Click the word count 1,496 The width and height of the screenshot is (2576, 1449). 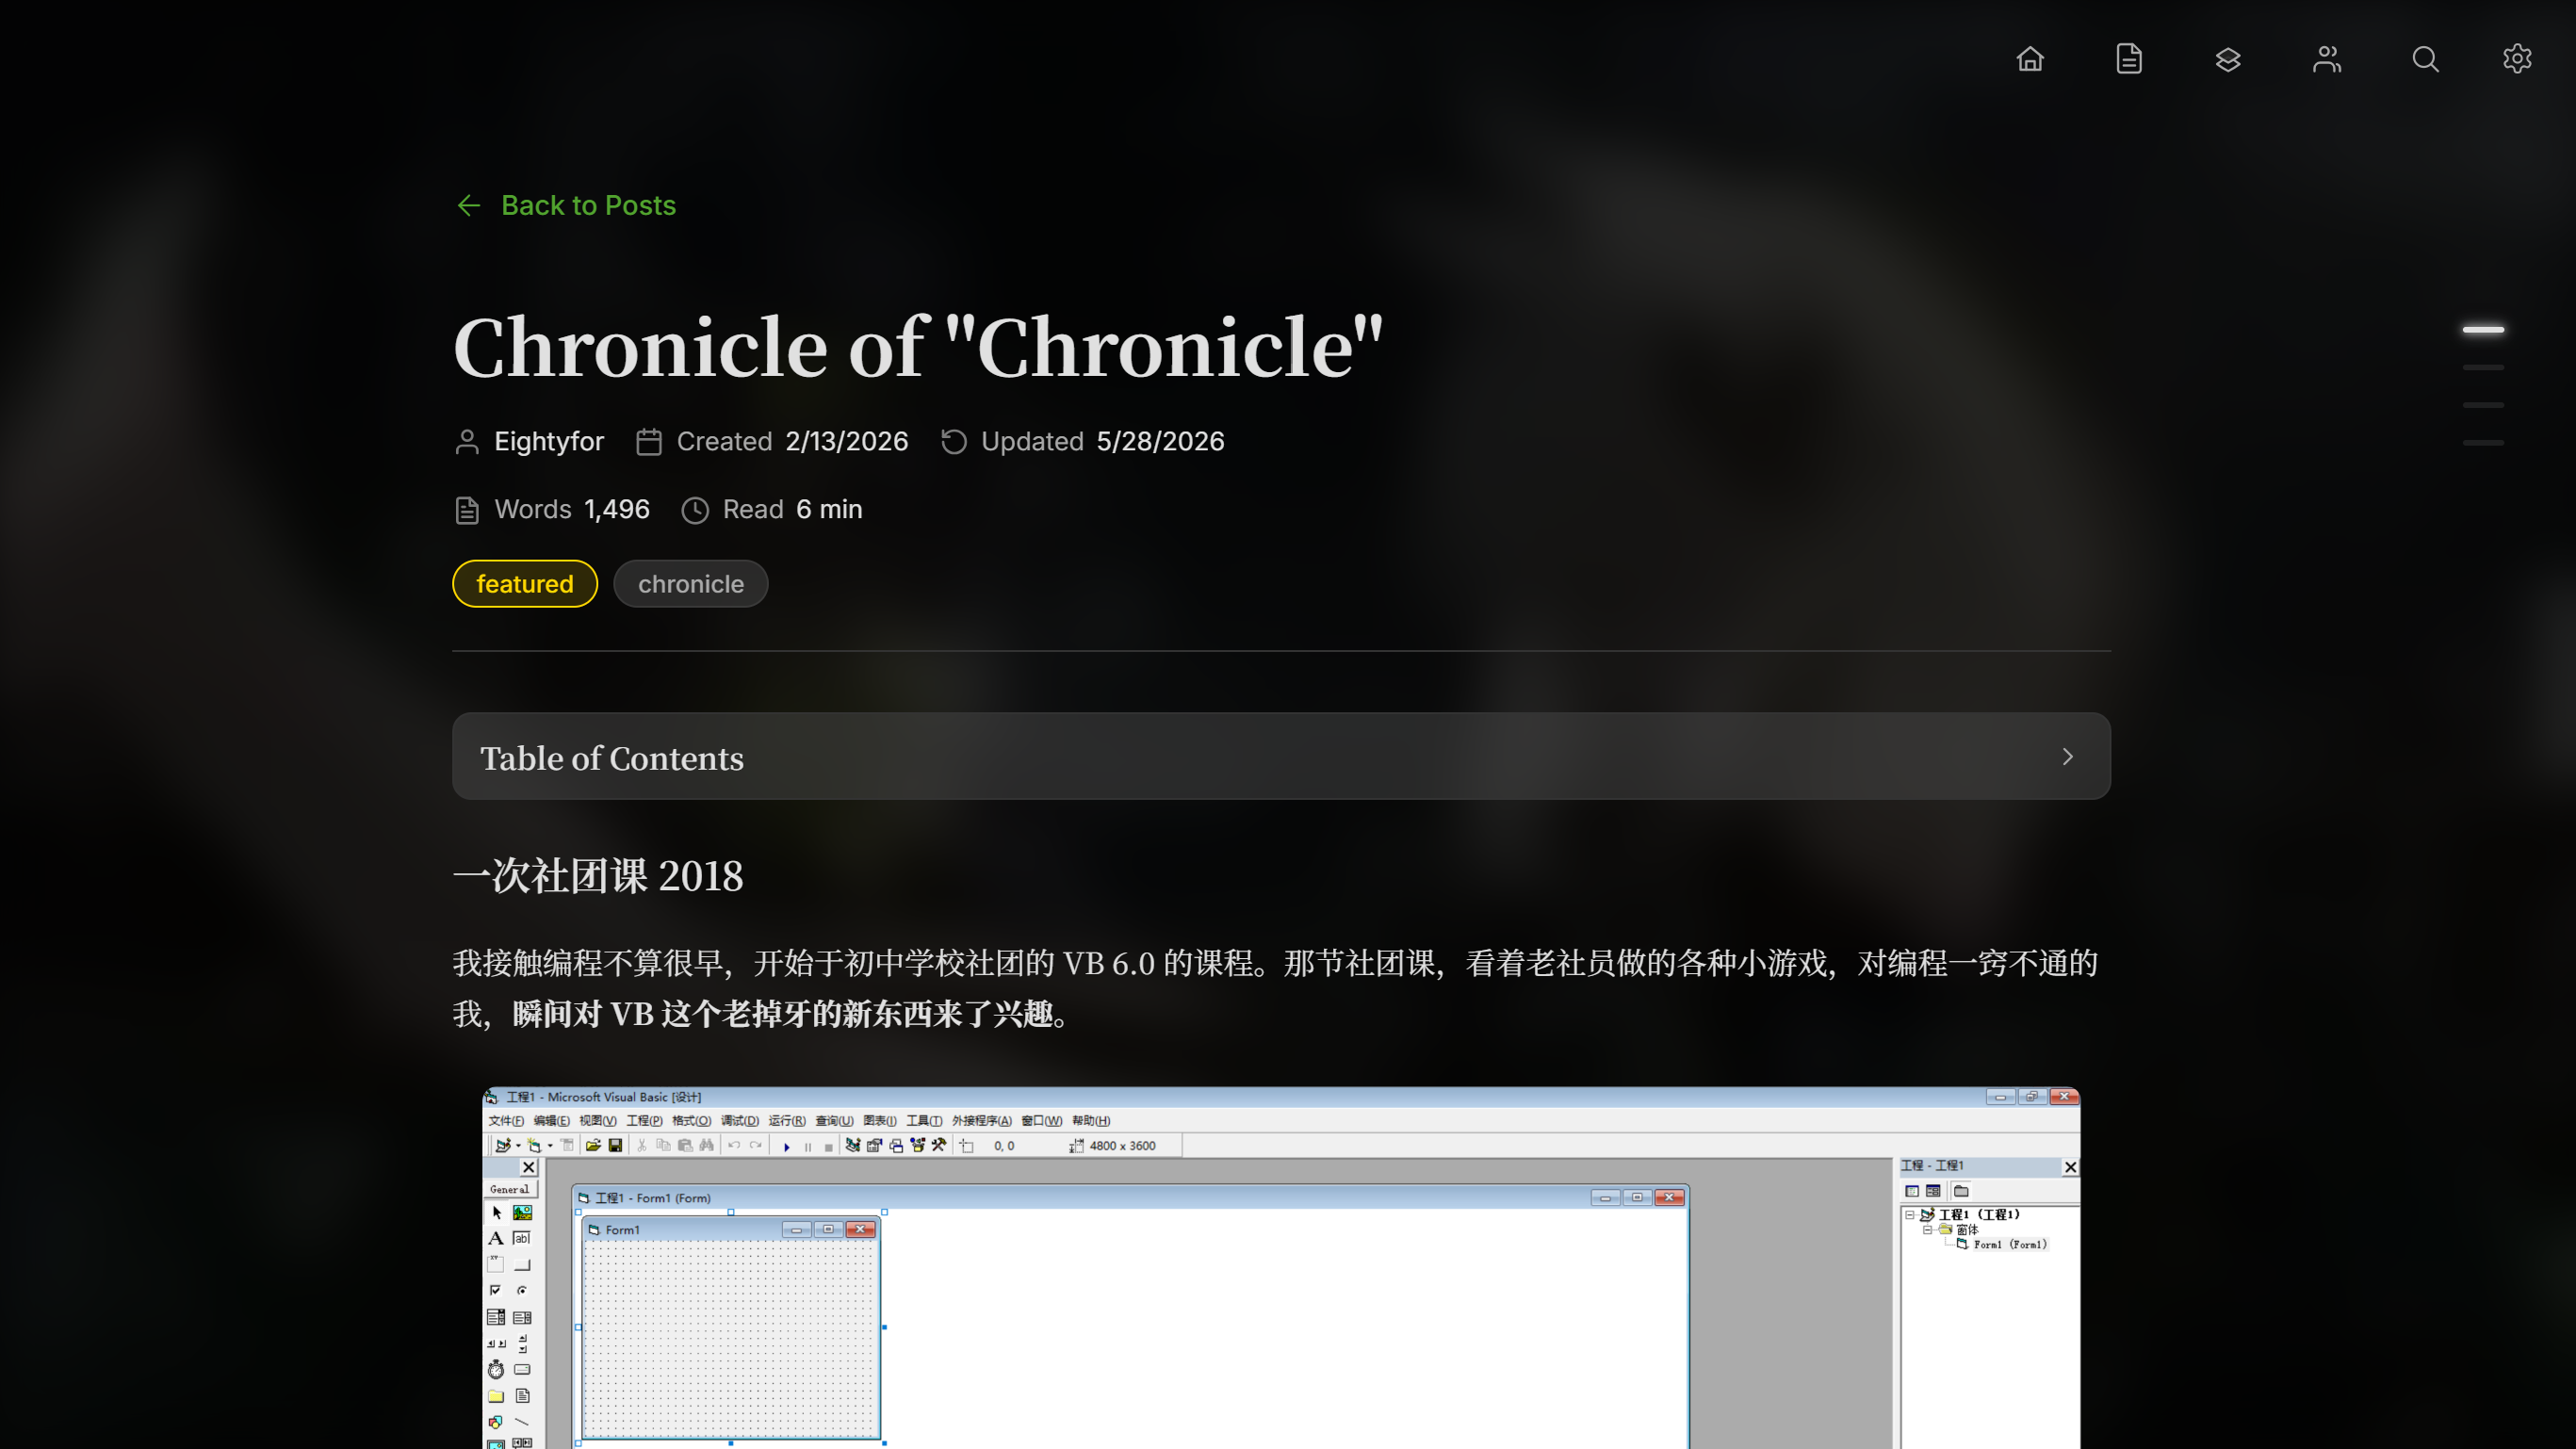tap(617, 509)
